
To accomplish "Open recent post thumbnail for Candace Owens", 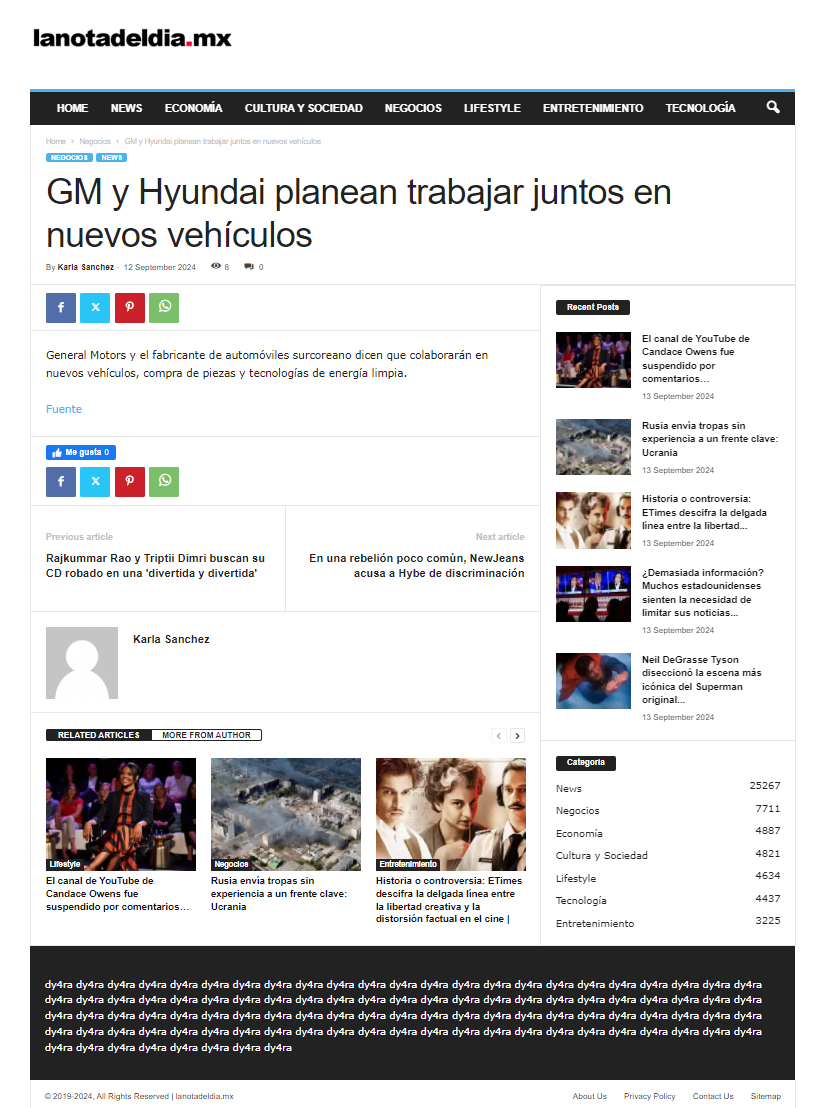I will pyautogui.click(x=593, y=360).
